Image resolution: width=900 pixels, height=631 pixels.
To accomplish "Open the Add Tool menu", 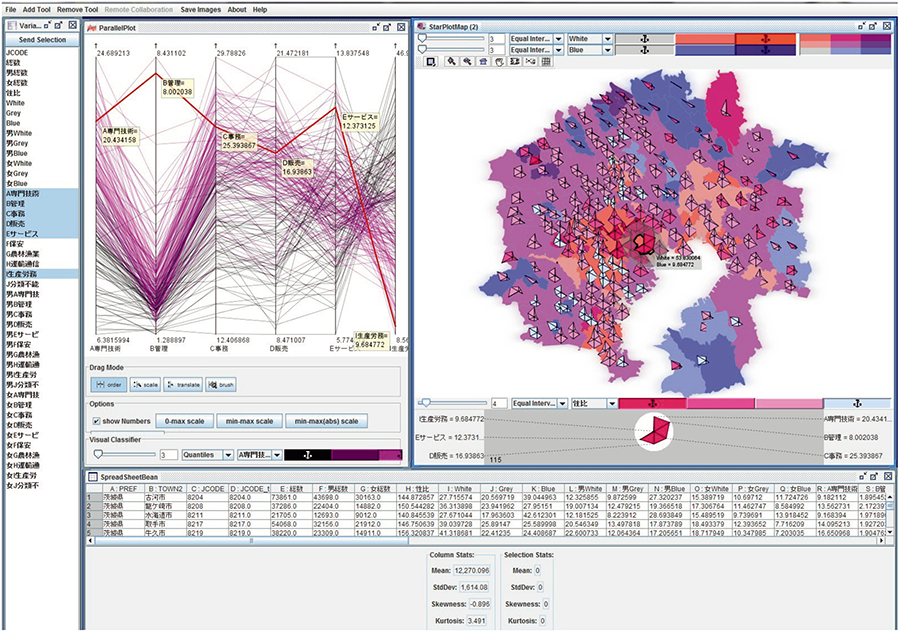I will pos(38,9).
